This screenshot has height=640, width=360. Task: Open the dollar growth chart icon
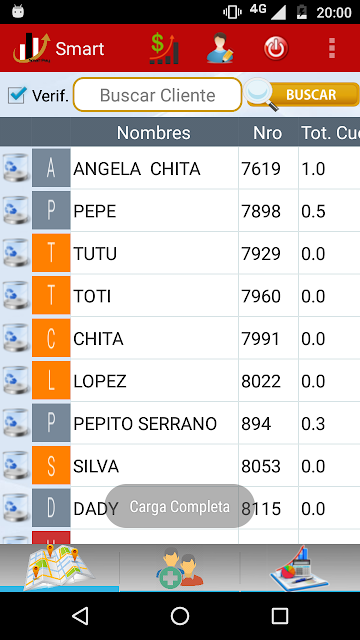coord(164,49)
